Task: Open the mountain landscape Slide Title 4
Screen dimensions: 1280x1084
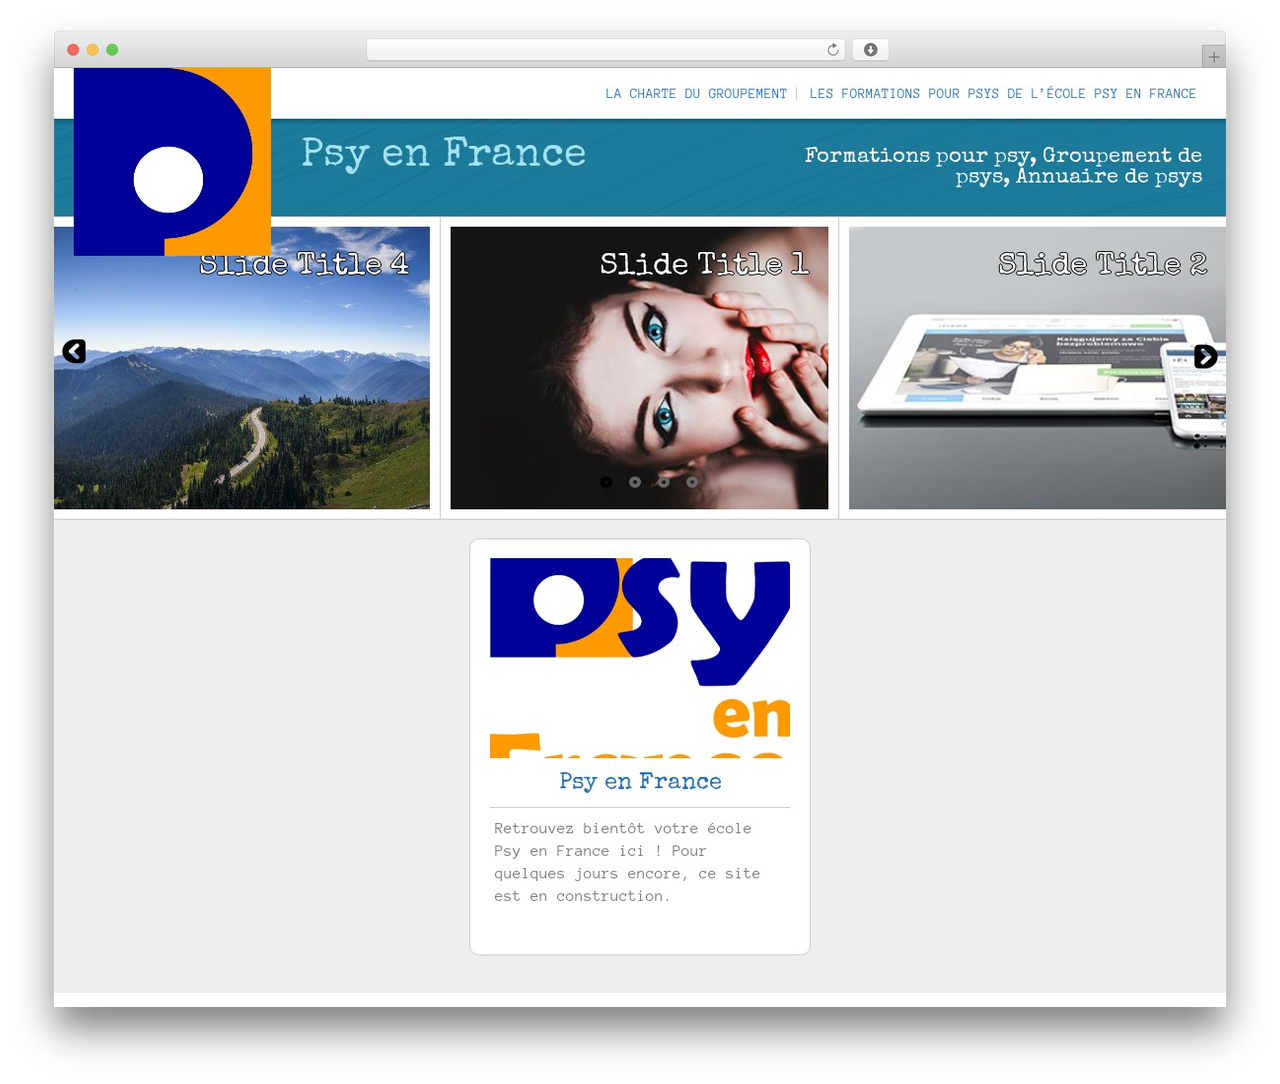Action: pos(242,368)
